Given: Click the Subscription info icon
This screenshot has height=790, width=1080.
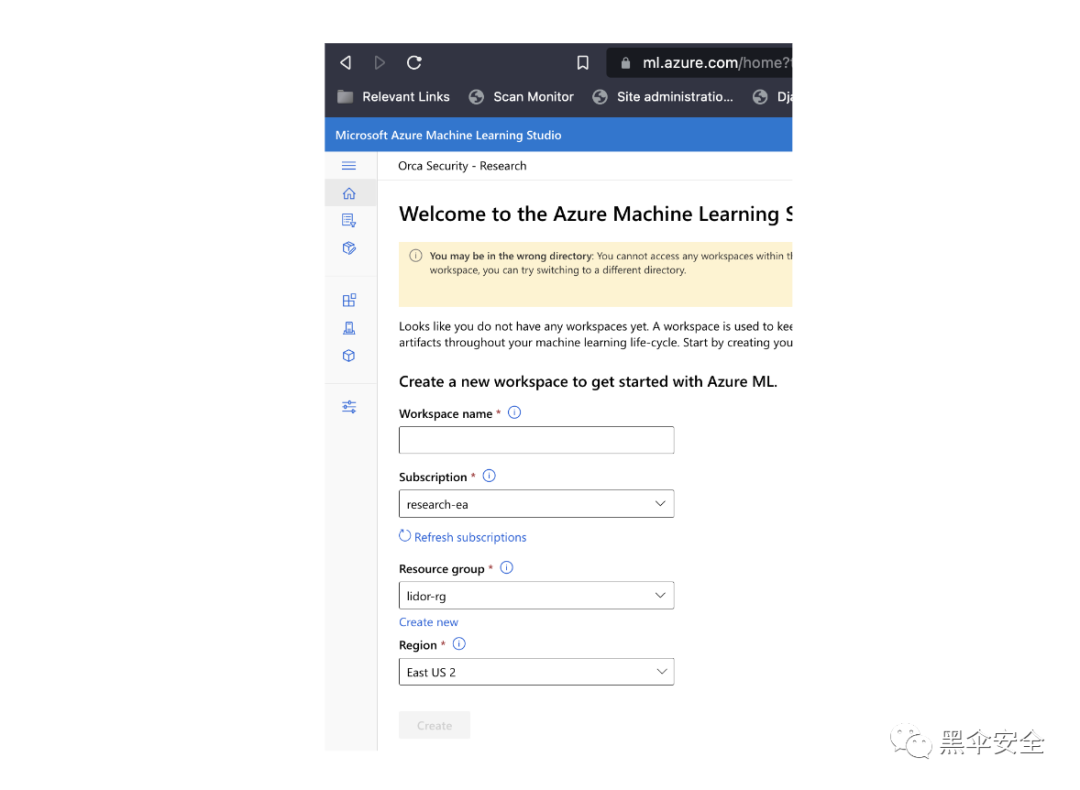Looking at the screenshot, I should pos(489,476).
